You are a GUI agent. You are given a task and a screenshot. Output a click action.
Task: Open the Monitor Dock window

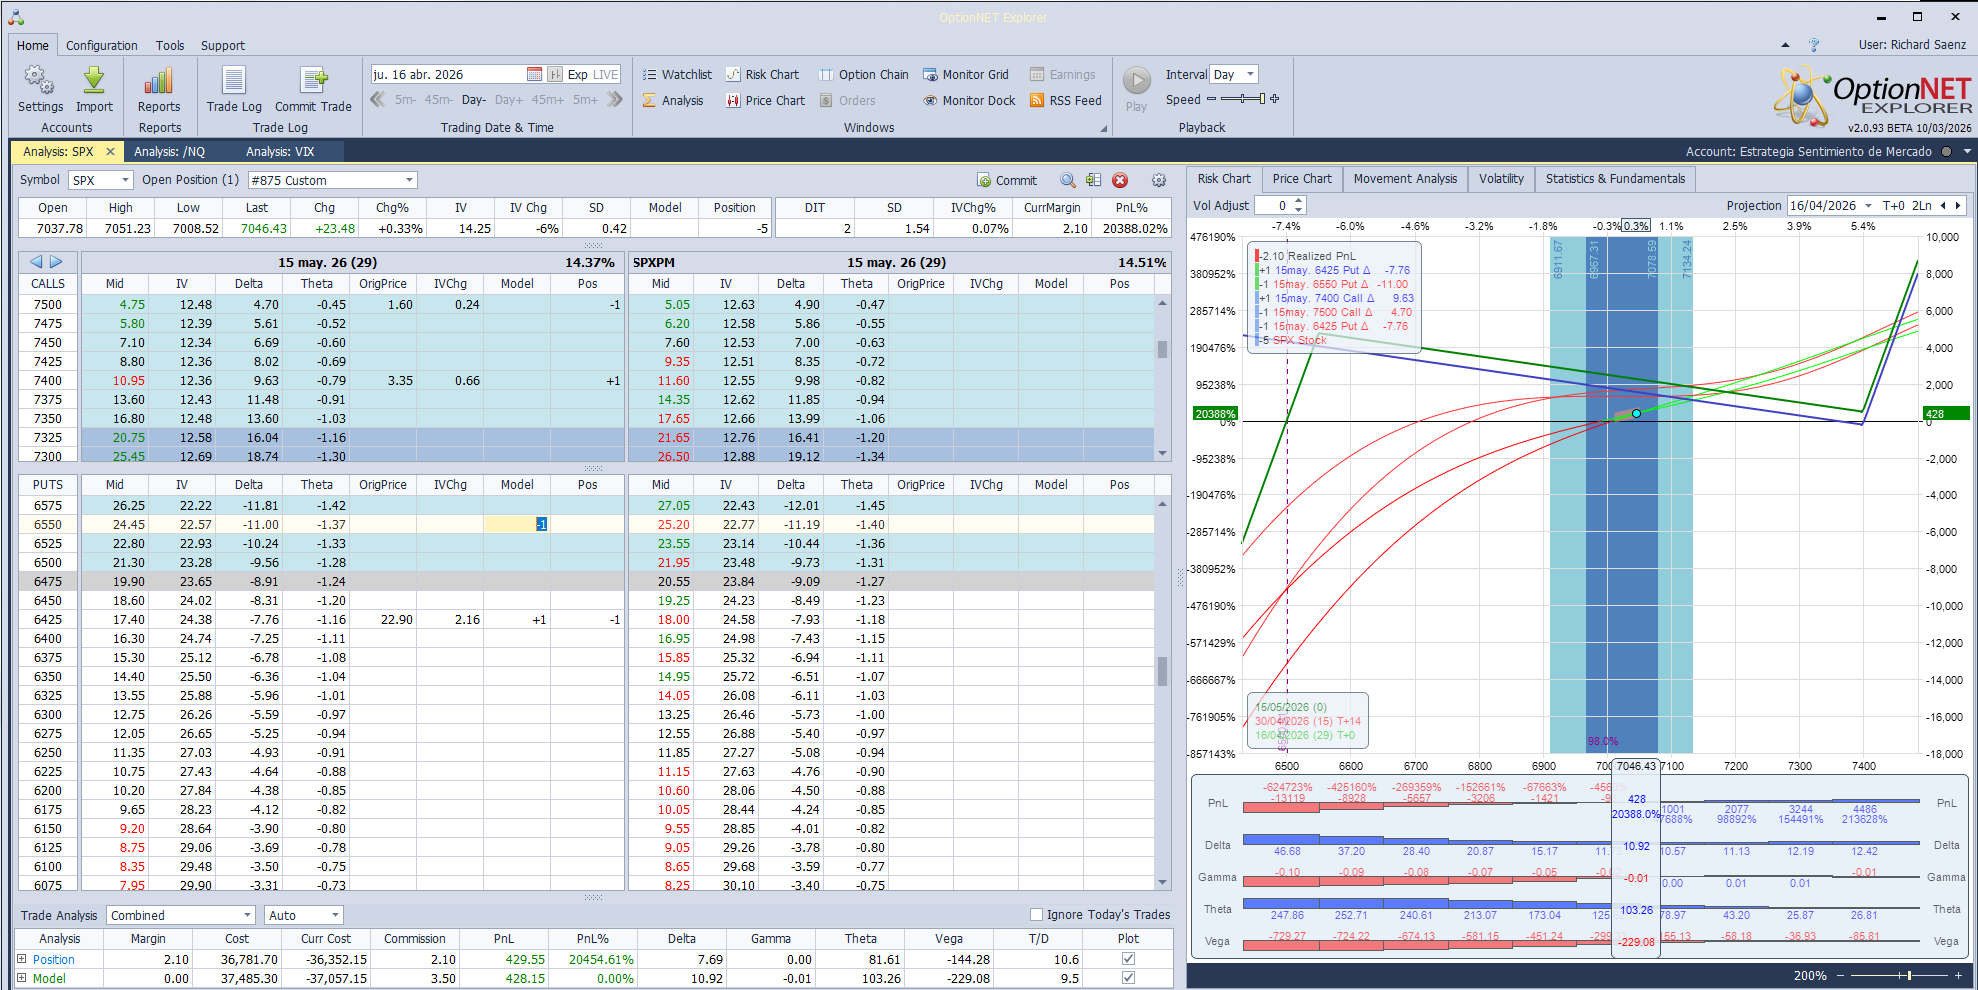[x=969, y=100]
